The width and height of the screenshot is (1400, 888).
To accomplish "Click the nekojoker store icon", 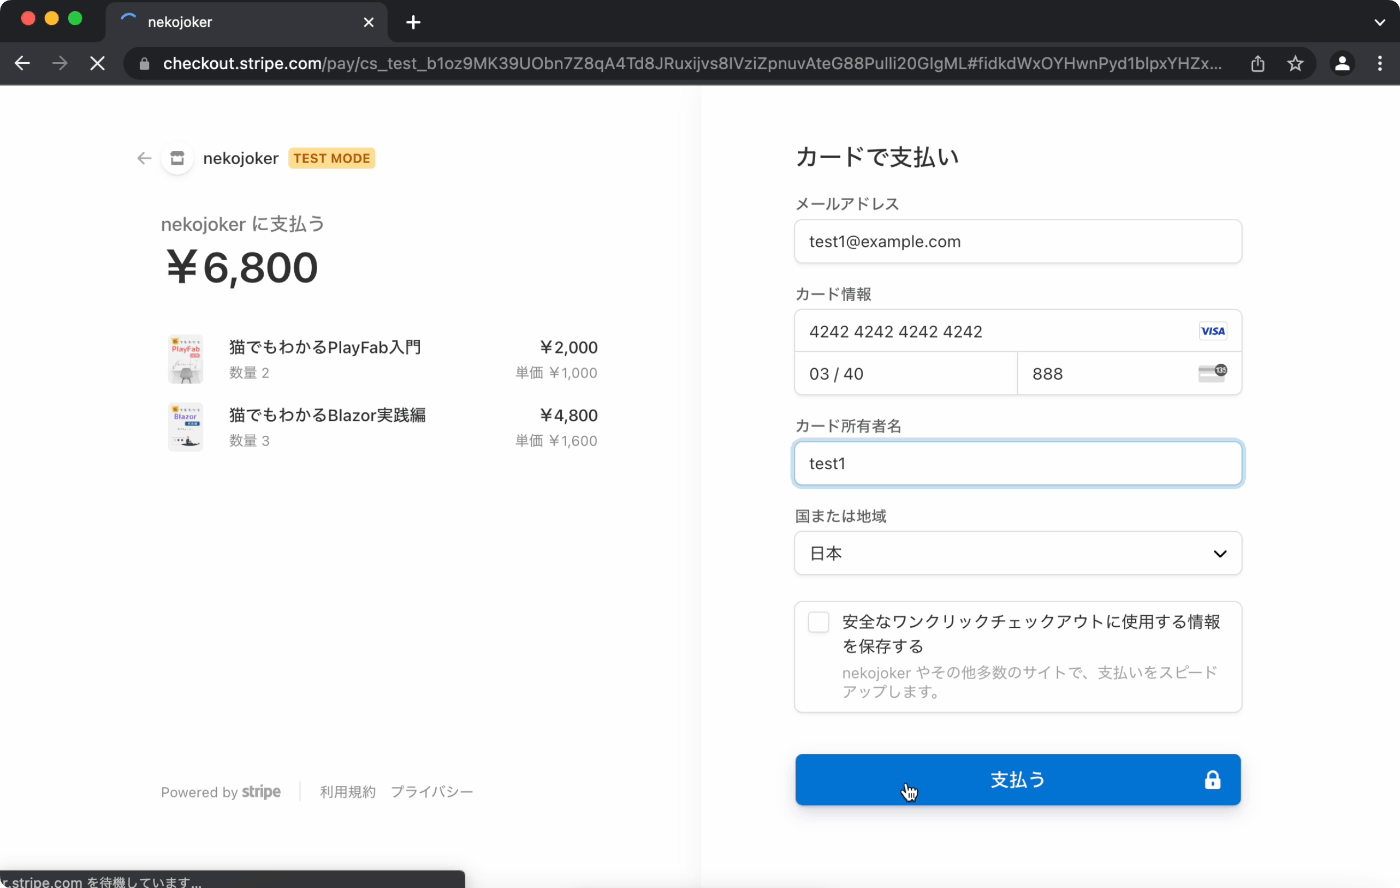I will [177, 158].
